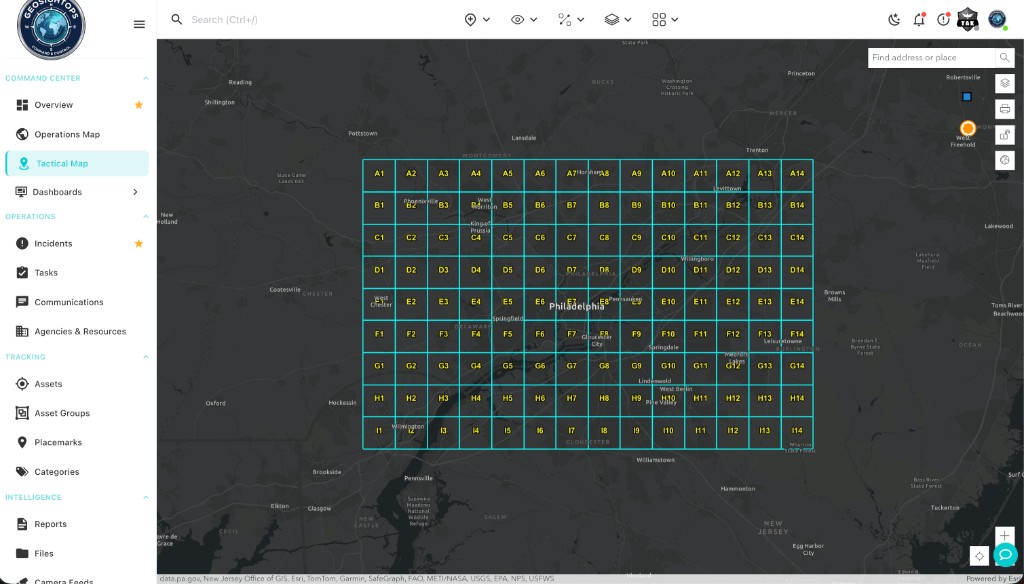Viewport: 1024px width, 584px height.
Task: Click the Reports document icon
Action: click(22, 524)
